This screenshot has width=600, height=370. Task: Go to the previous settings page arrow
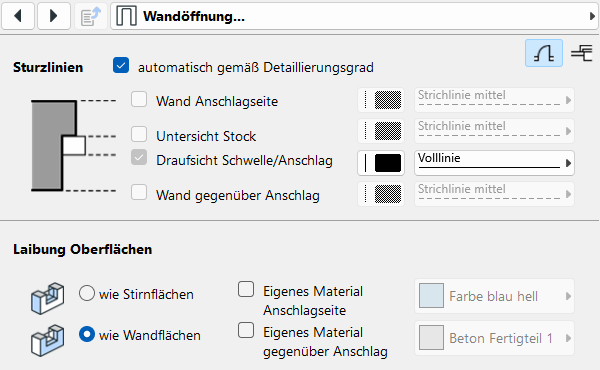tap(18, 16)
